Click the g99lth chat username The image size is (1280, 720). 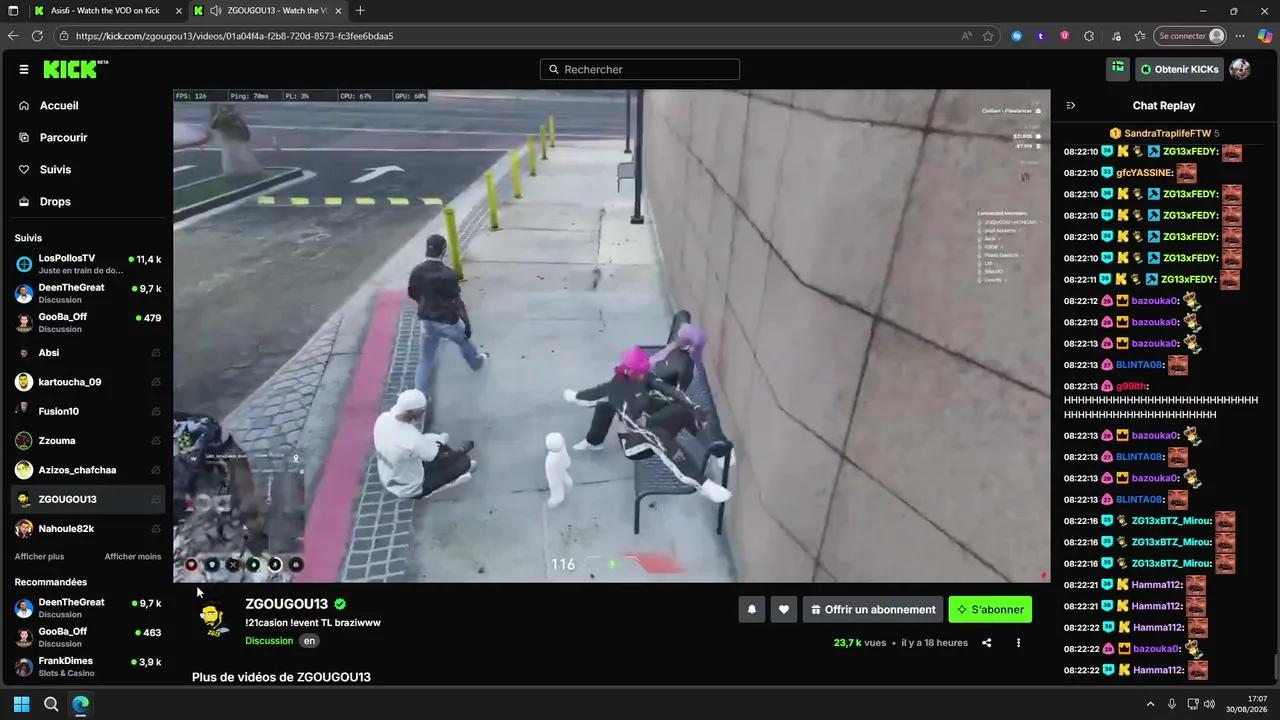pos(1132,386)
